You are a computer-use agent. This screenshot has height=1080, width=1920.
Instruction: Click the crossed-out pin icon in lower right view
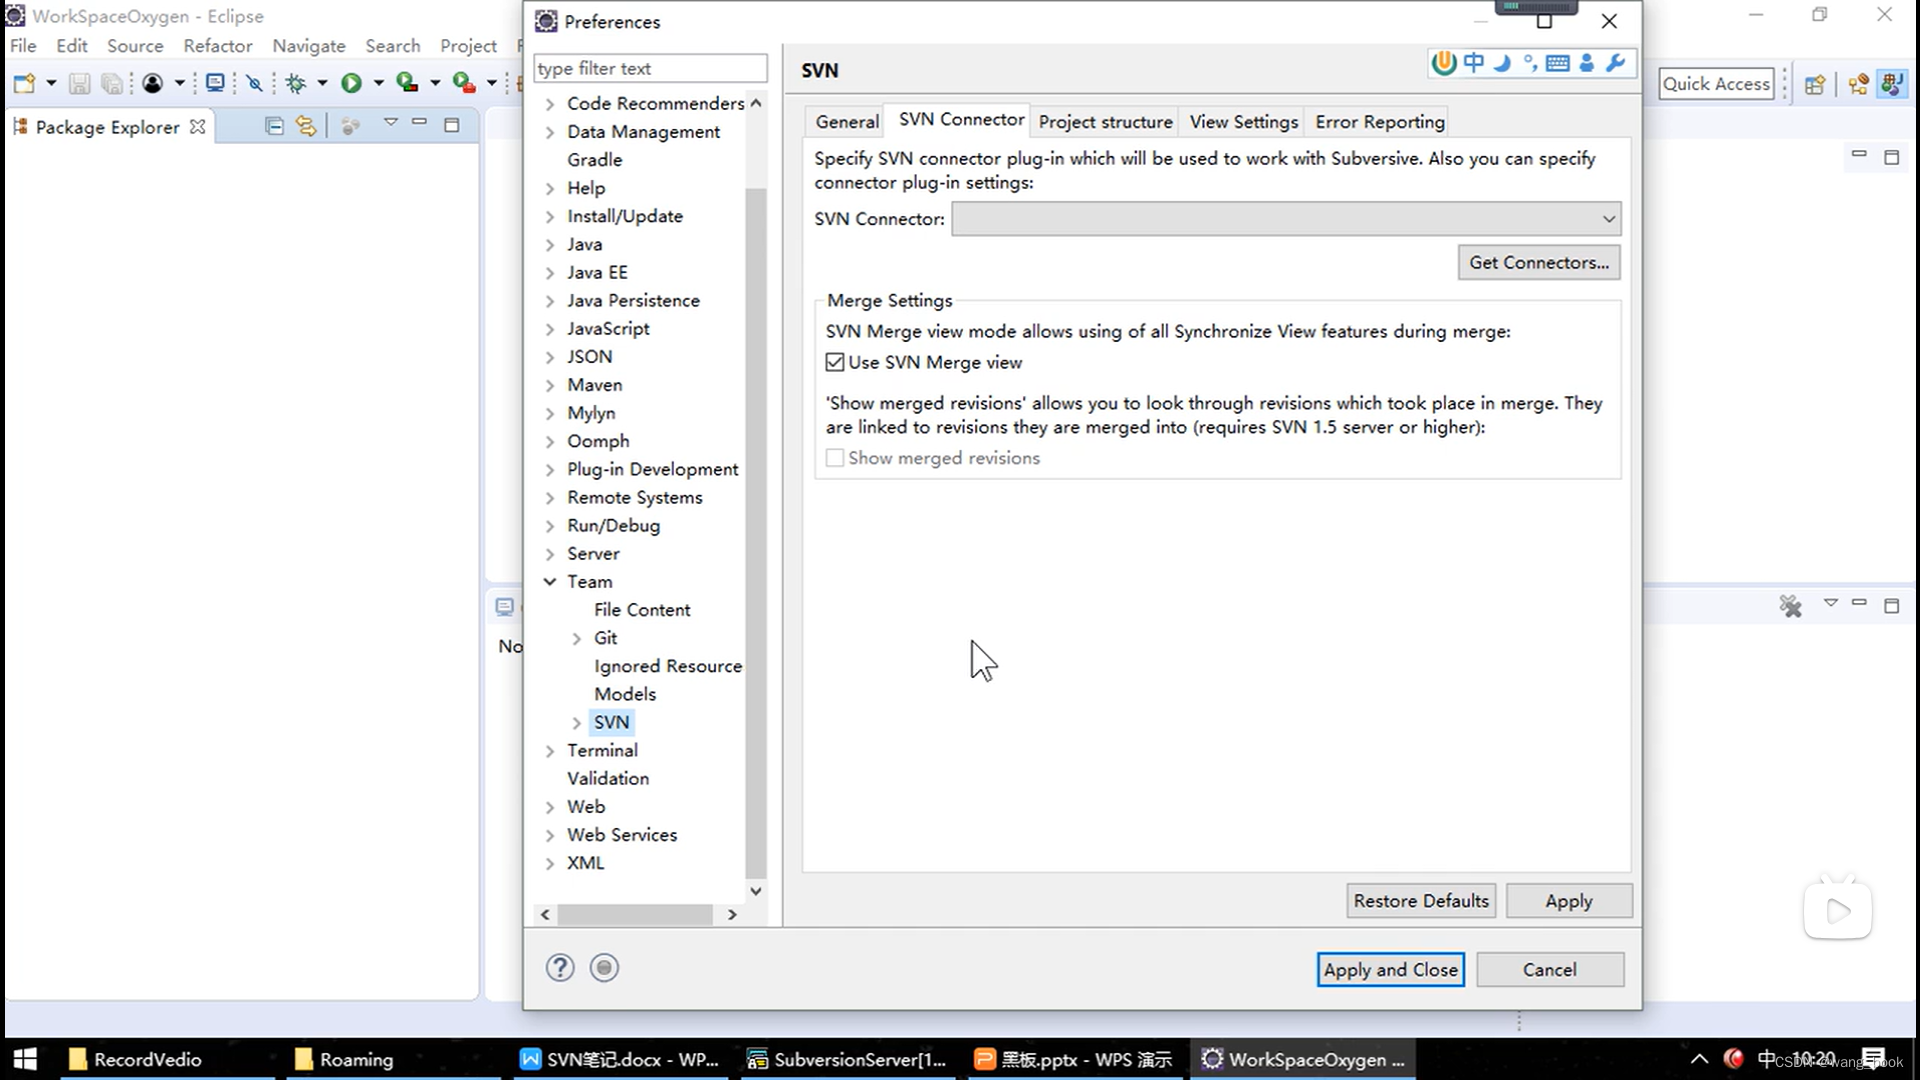[1790, 606]
